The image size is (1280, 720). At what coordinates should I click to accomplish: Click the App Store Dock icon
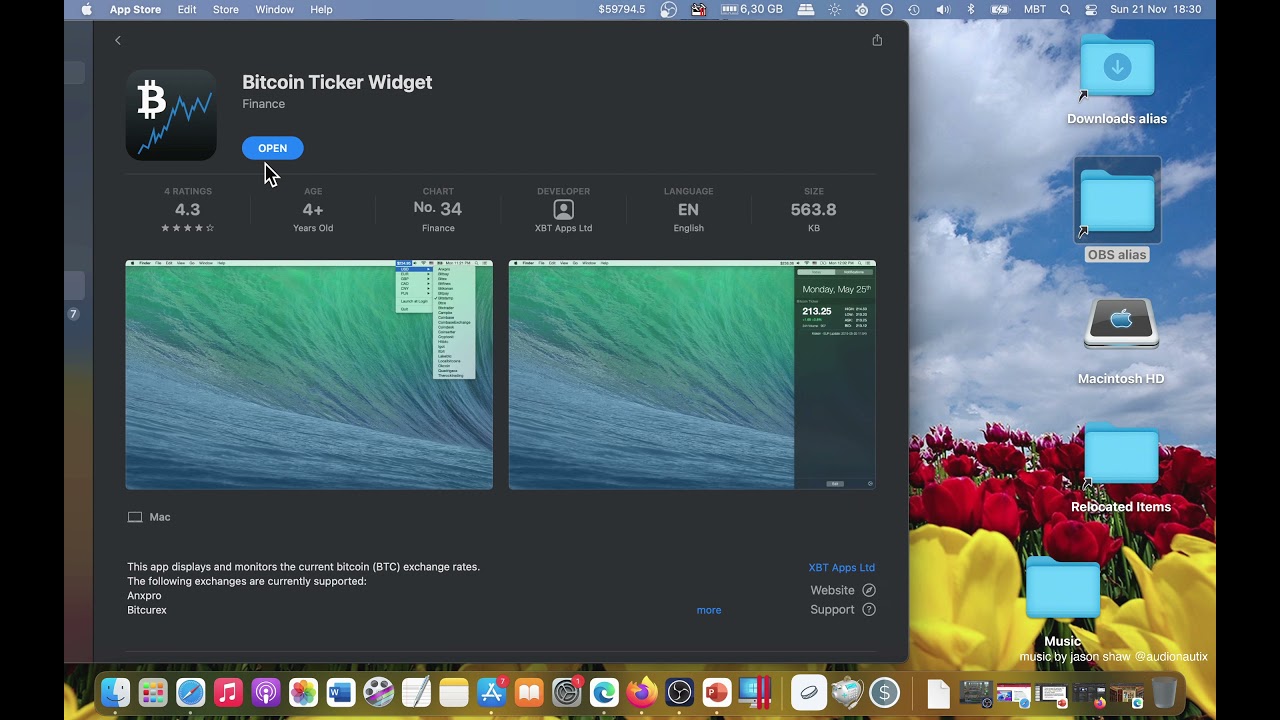pyautogui.click(x=491, y=692)
